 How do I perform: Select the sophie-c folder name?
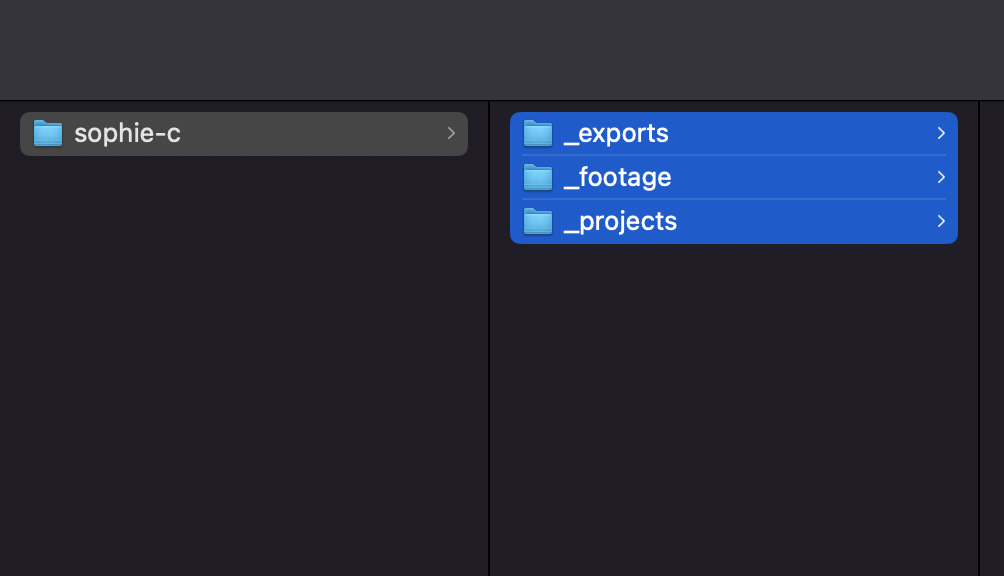(x=127, y=133)
